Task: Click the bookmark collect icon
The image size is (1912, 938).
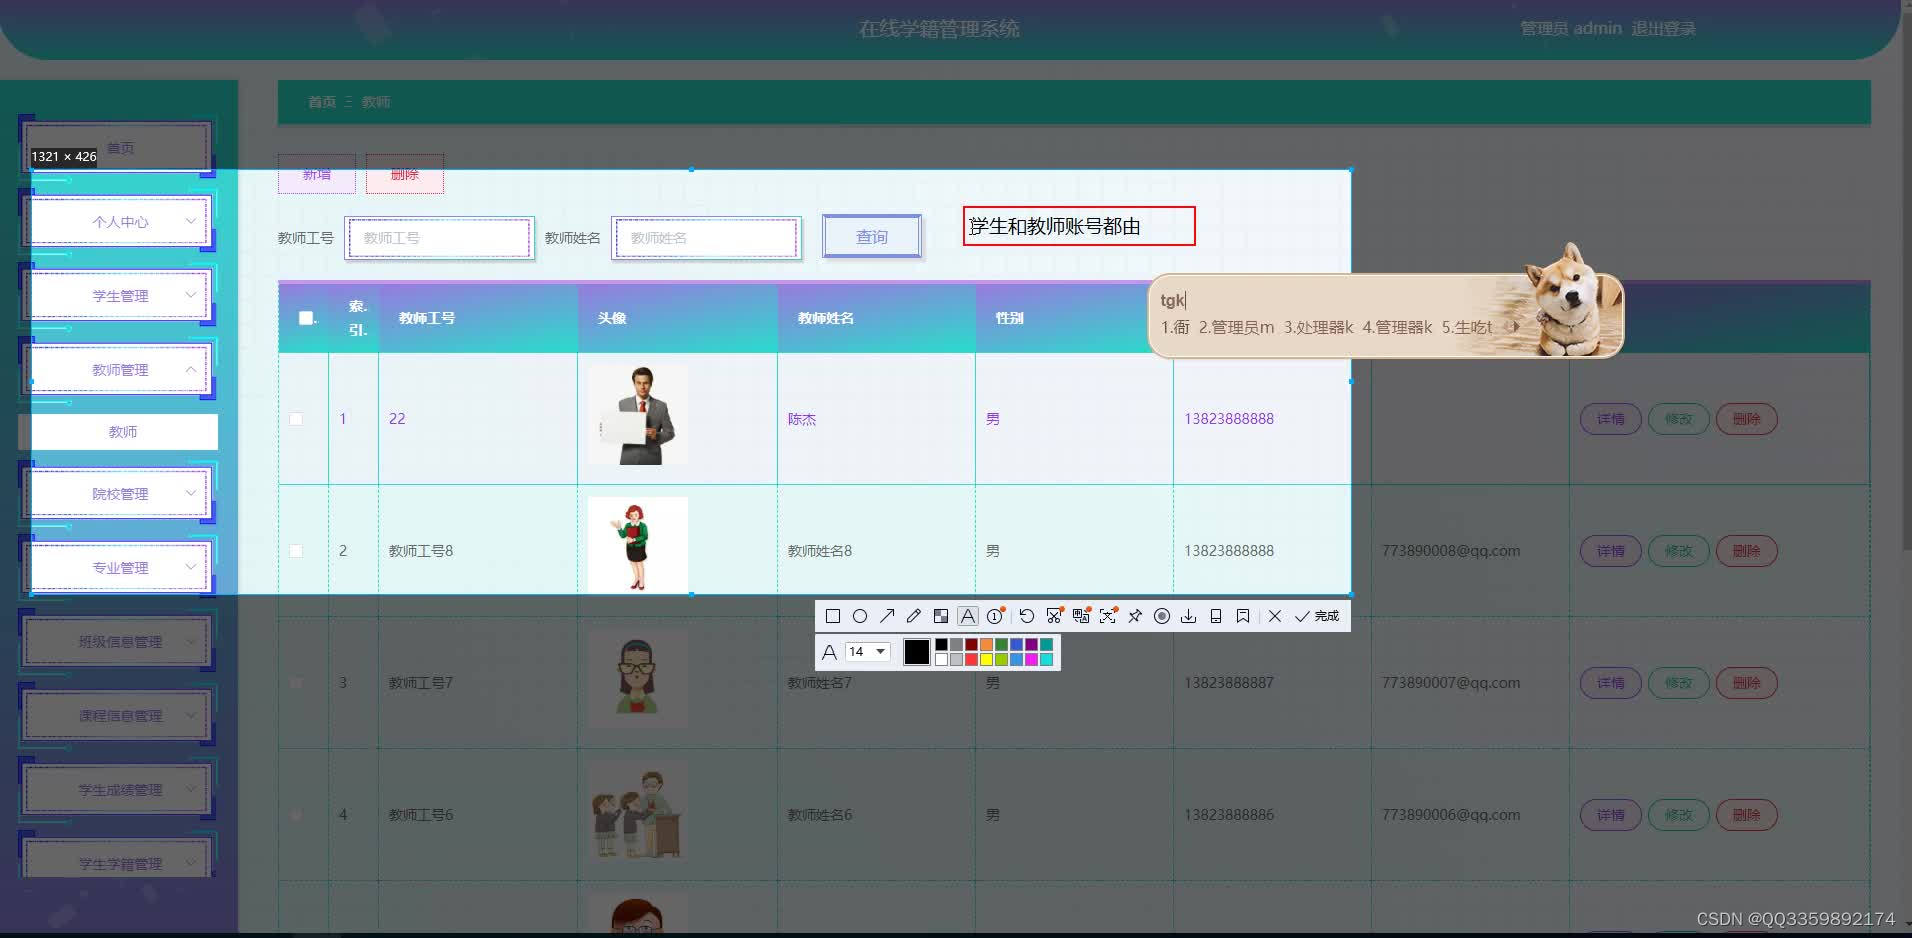Action: point(1243,616)
